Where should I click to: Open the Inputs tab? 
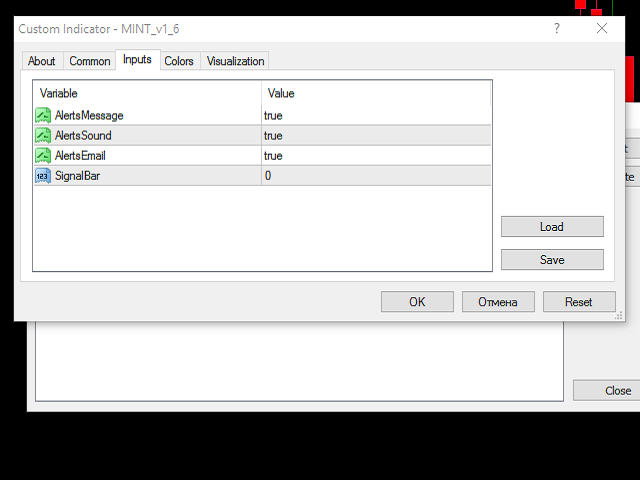point(138,60)
